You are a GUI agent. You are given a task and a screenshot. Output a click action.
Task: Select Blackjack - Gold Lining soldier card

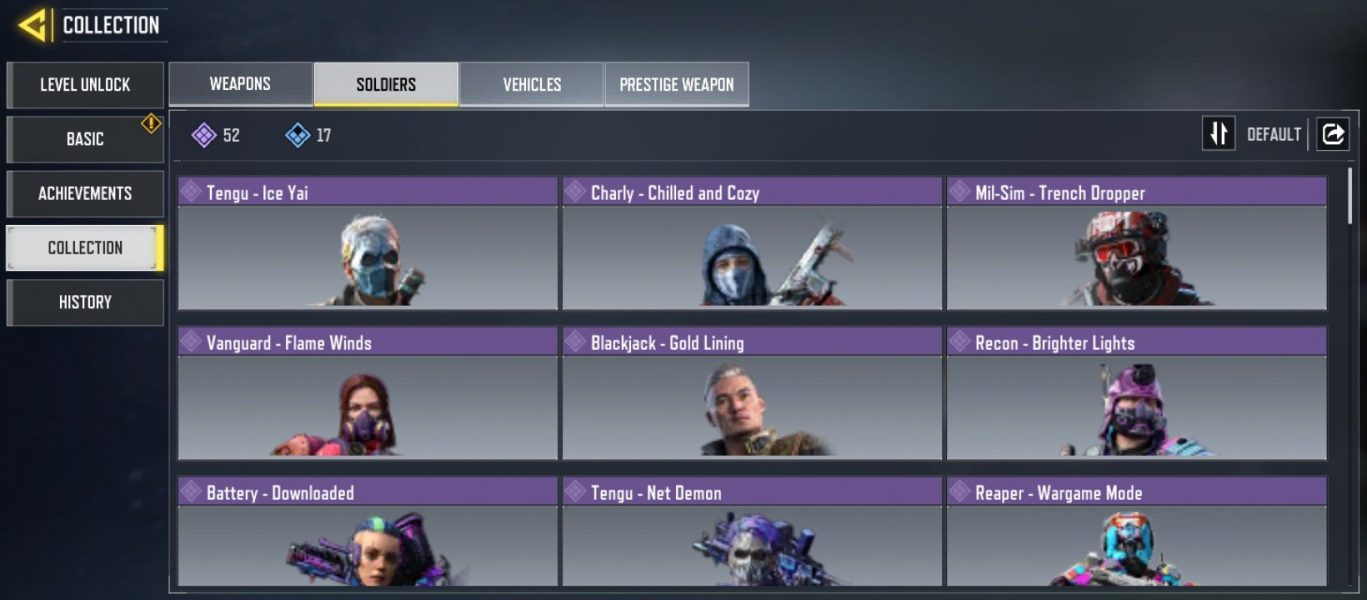tap(752, 393)
